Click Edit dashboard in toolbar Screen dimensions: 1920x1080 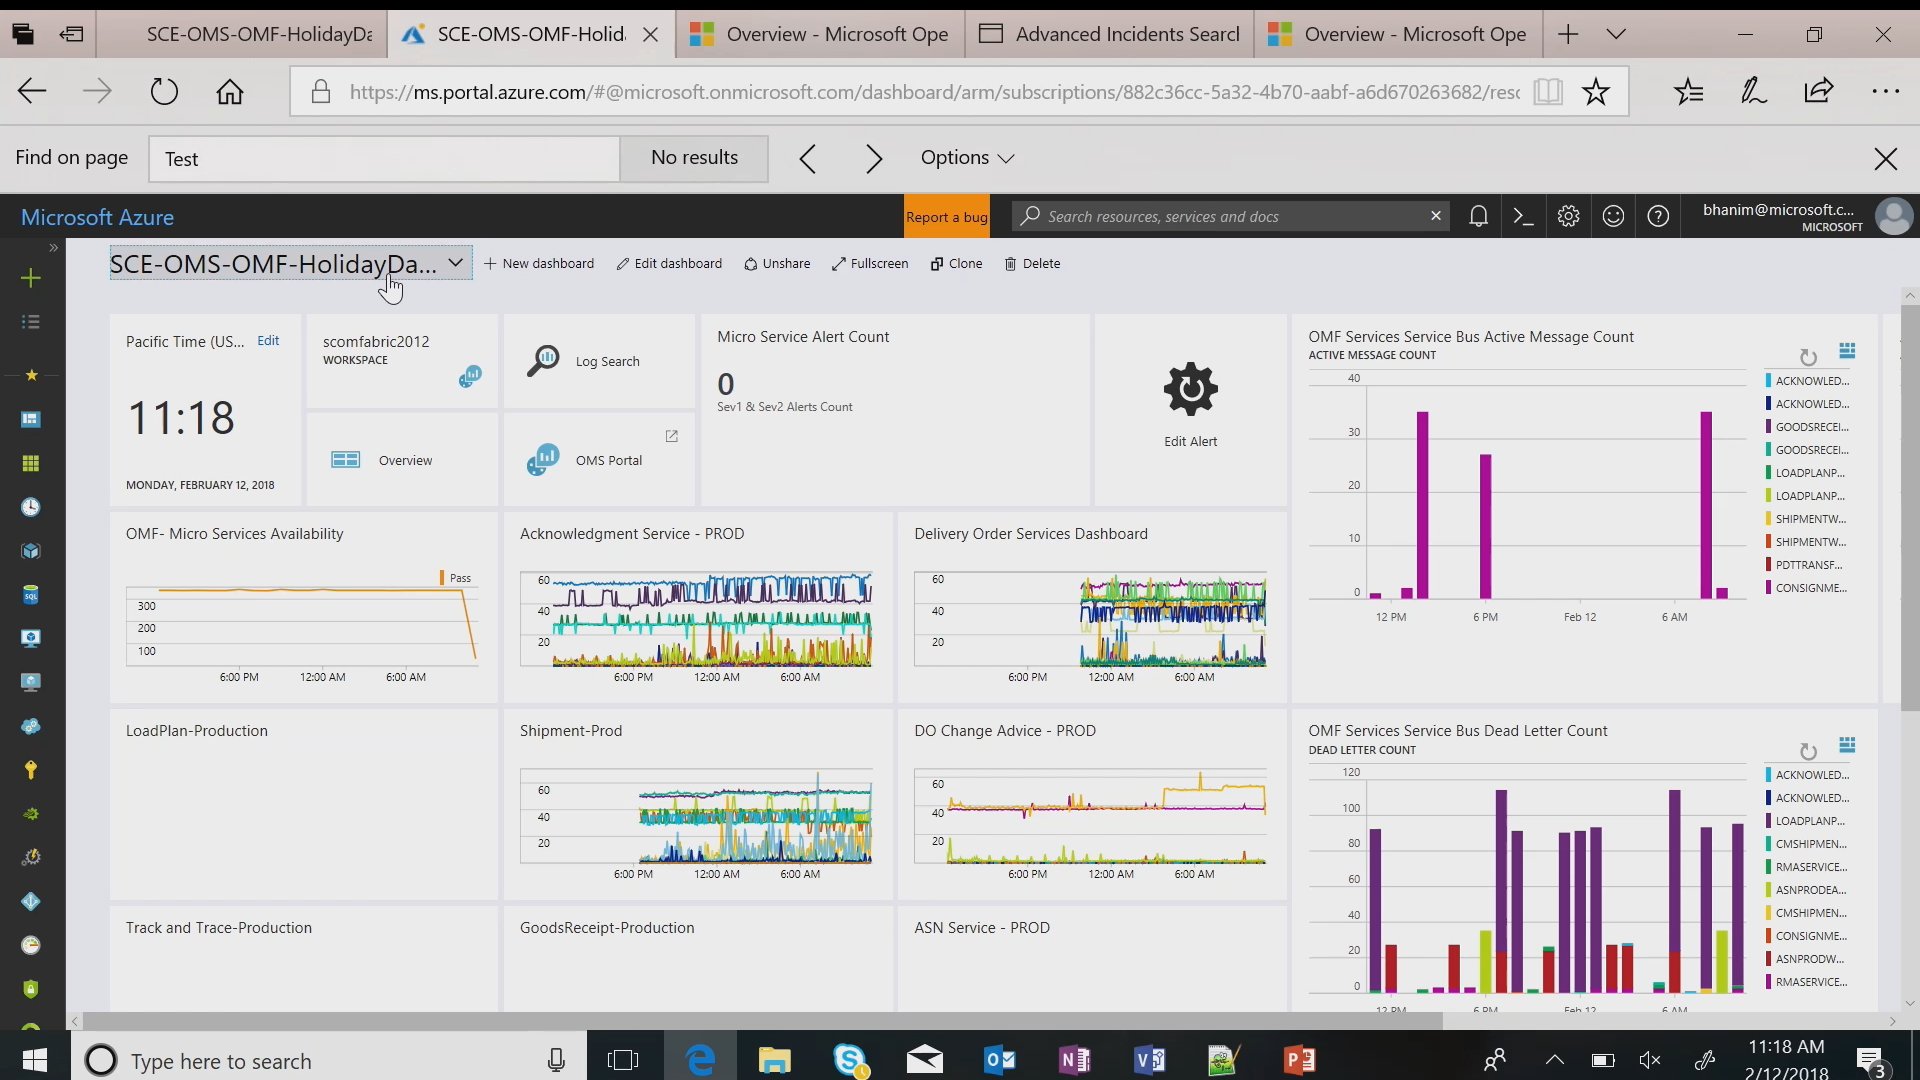pos(668,264)
